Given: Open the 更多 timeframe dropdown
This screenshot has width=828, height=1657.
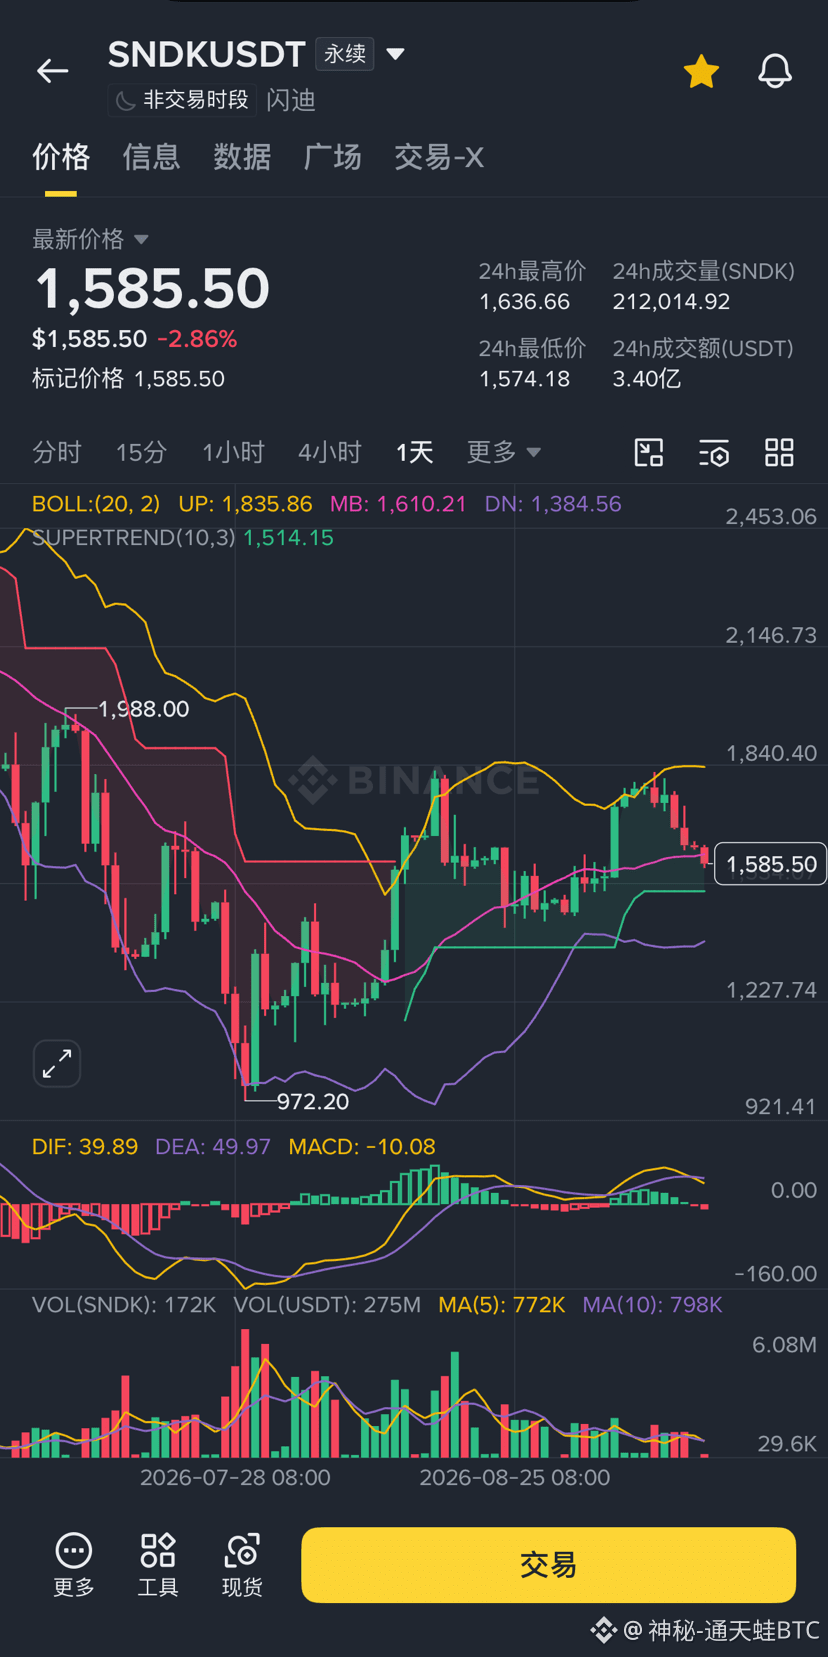Looking at the screenshot, I should click(503, 452).
